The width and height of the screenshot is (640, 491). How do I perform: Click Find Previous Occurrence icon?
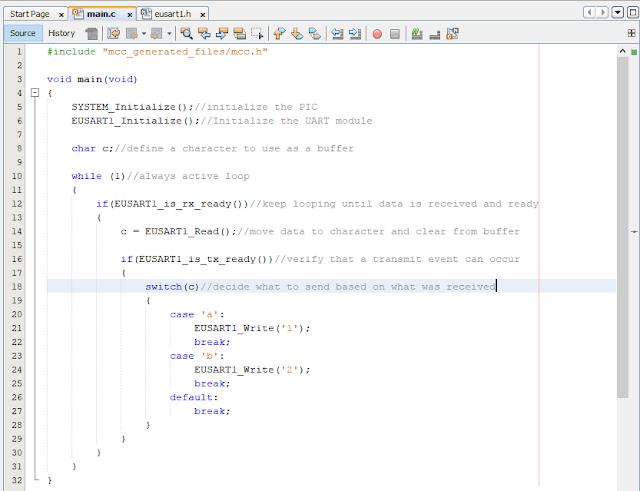pyautogui.click(x=204, y=33)
